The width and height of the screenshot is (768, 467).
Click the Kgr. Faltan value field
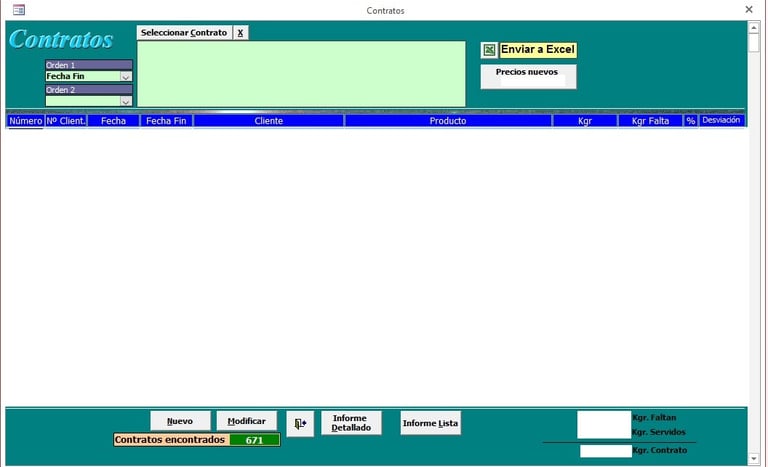pyautogui.click(x=604, y=418)
